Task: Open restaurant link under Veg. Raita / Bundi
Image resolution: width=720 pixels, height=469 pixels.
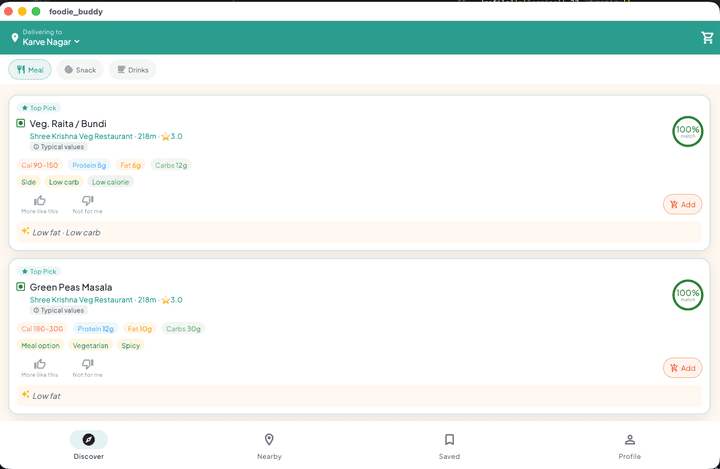Action: click(81, 136)
